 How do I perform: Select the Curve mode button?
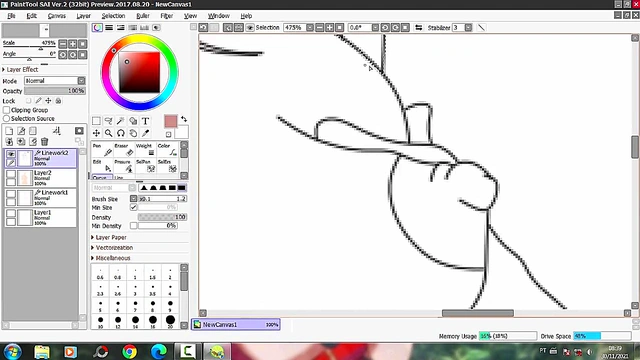point(101,178)
